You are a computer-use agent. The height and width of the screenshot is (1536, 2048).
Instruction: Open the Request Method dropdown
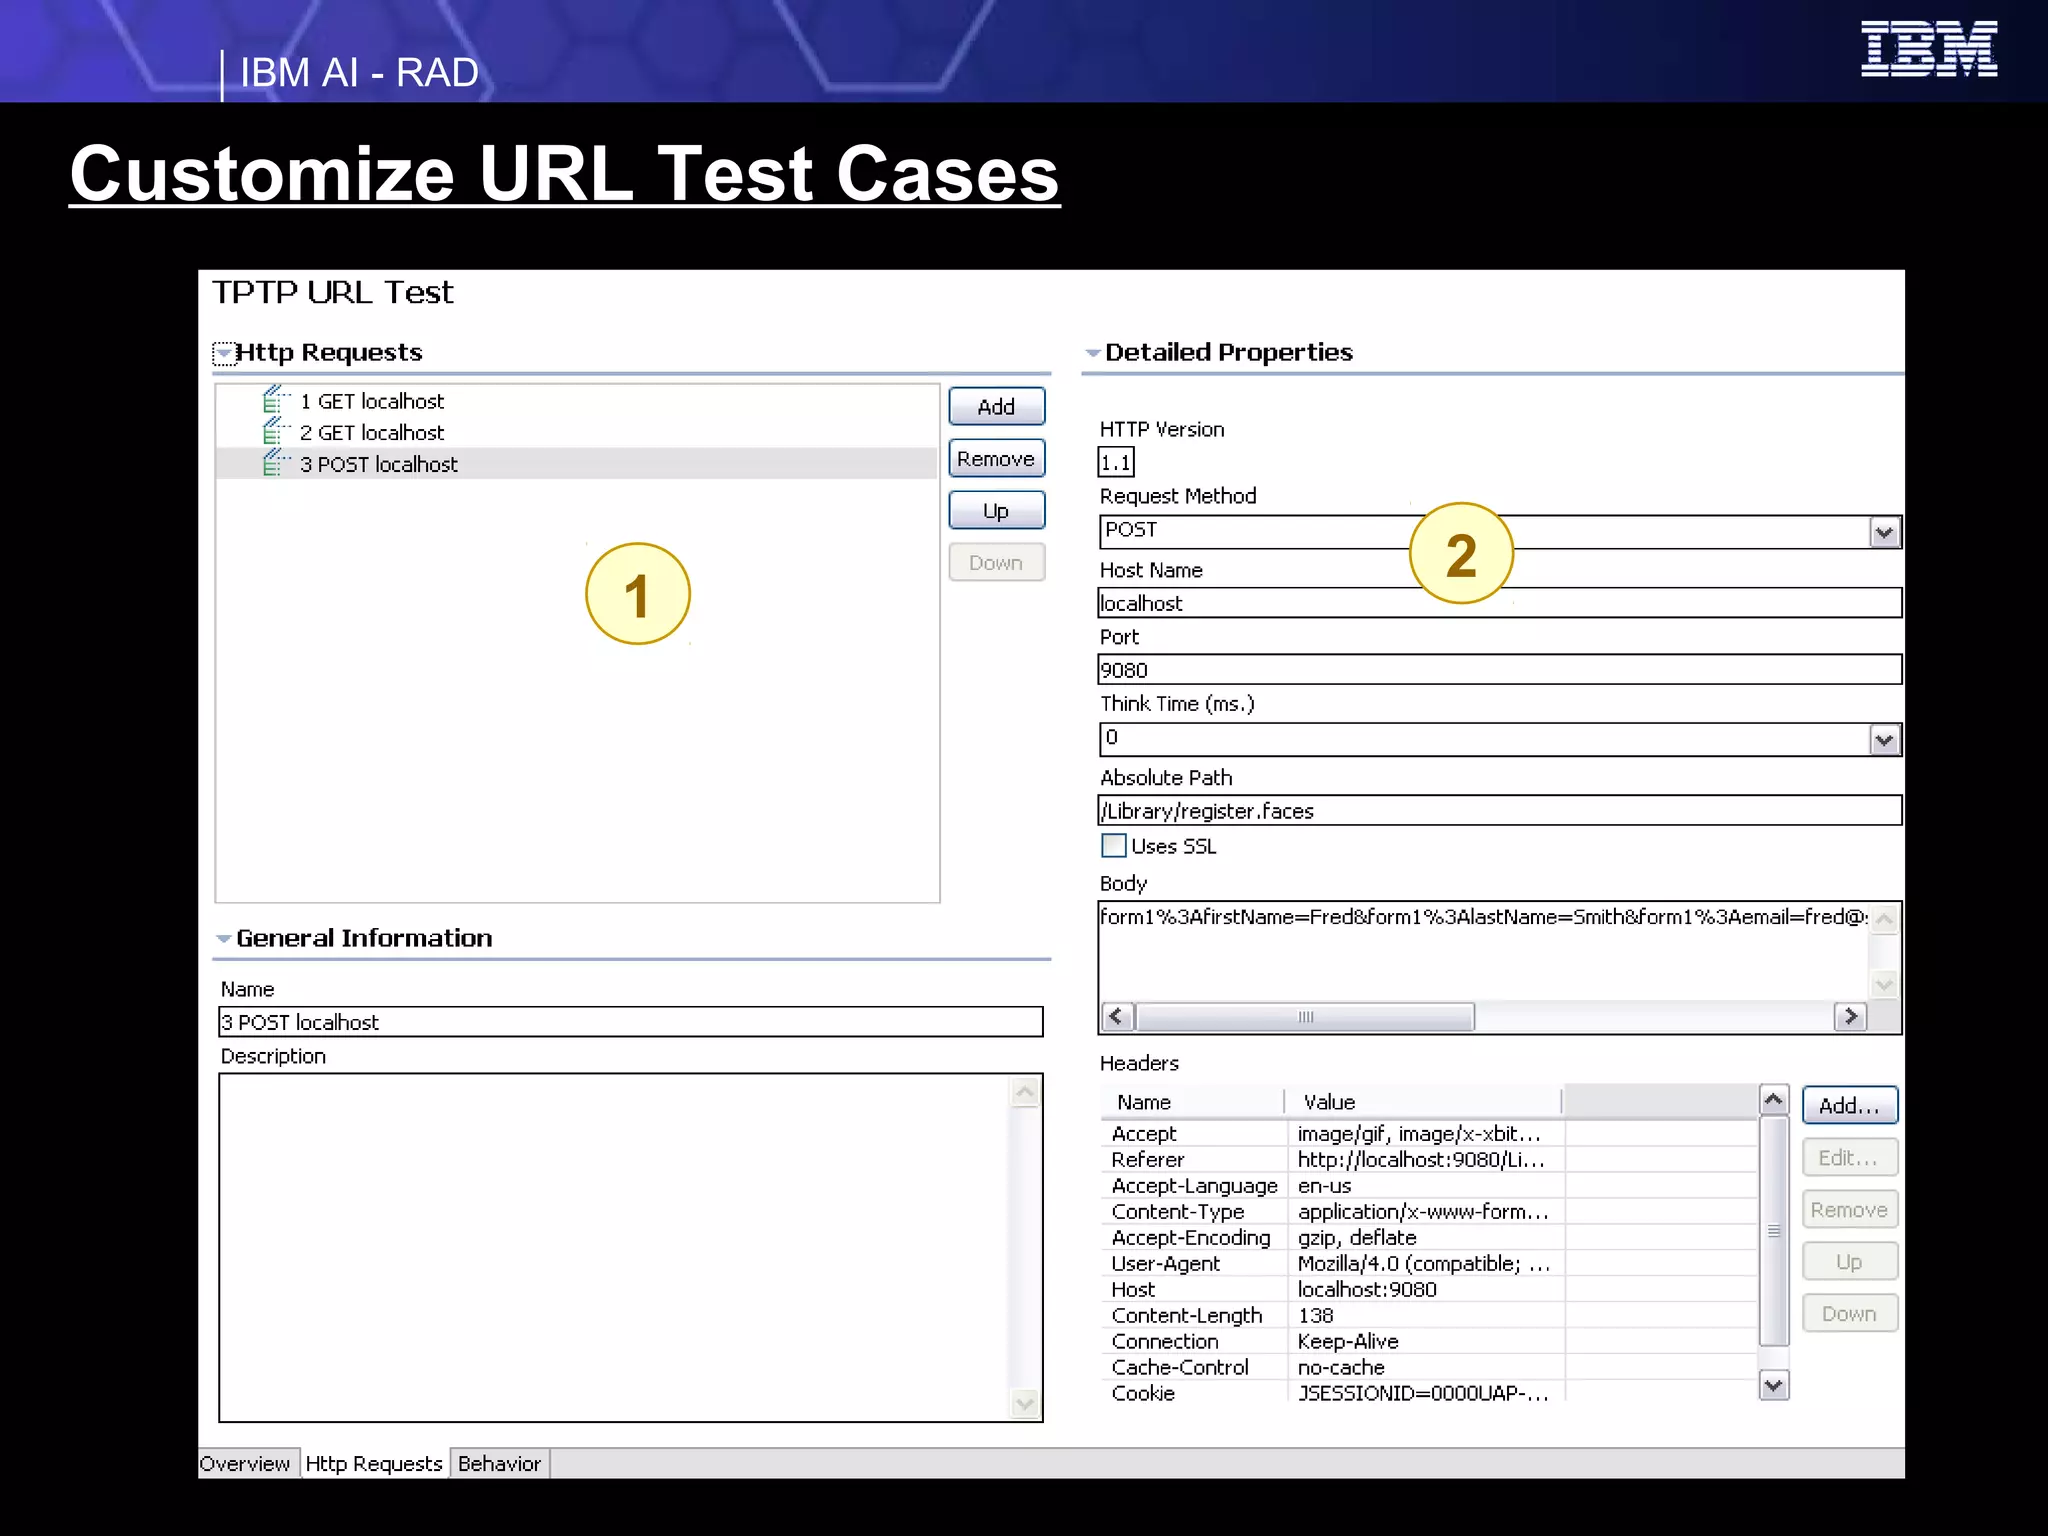click(1884, 532)
